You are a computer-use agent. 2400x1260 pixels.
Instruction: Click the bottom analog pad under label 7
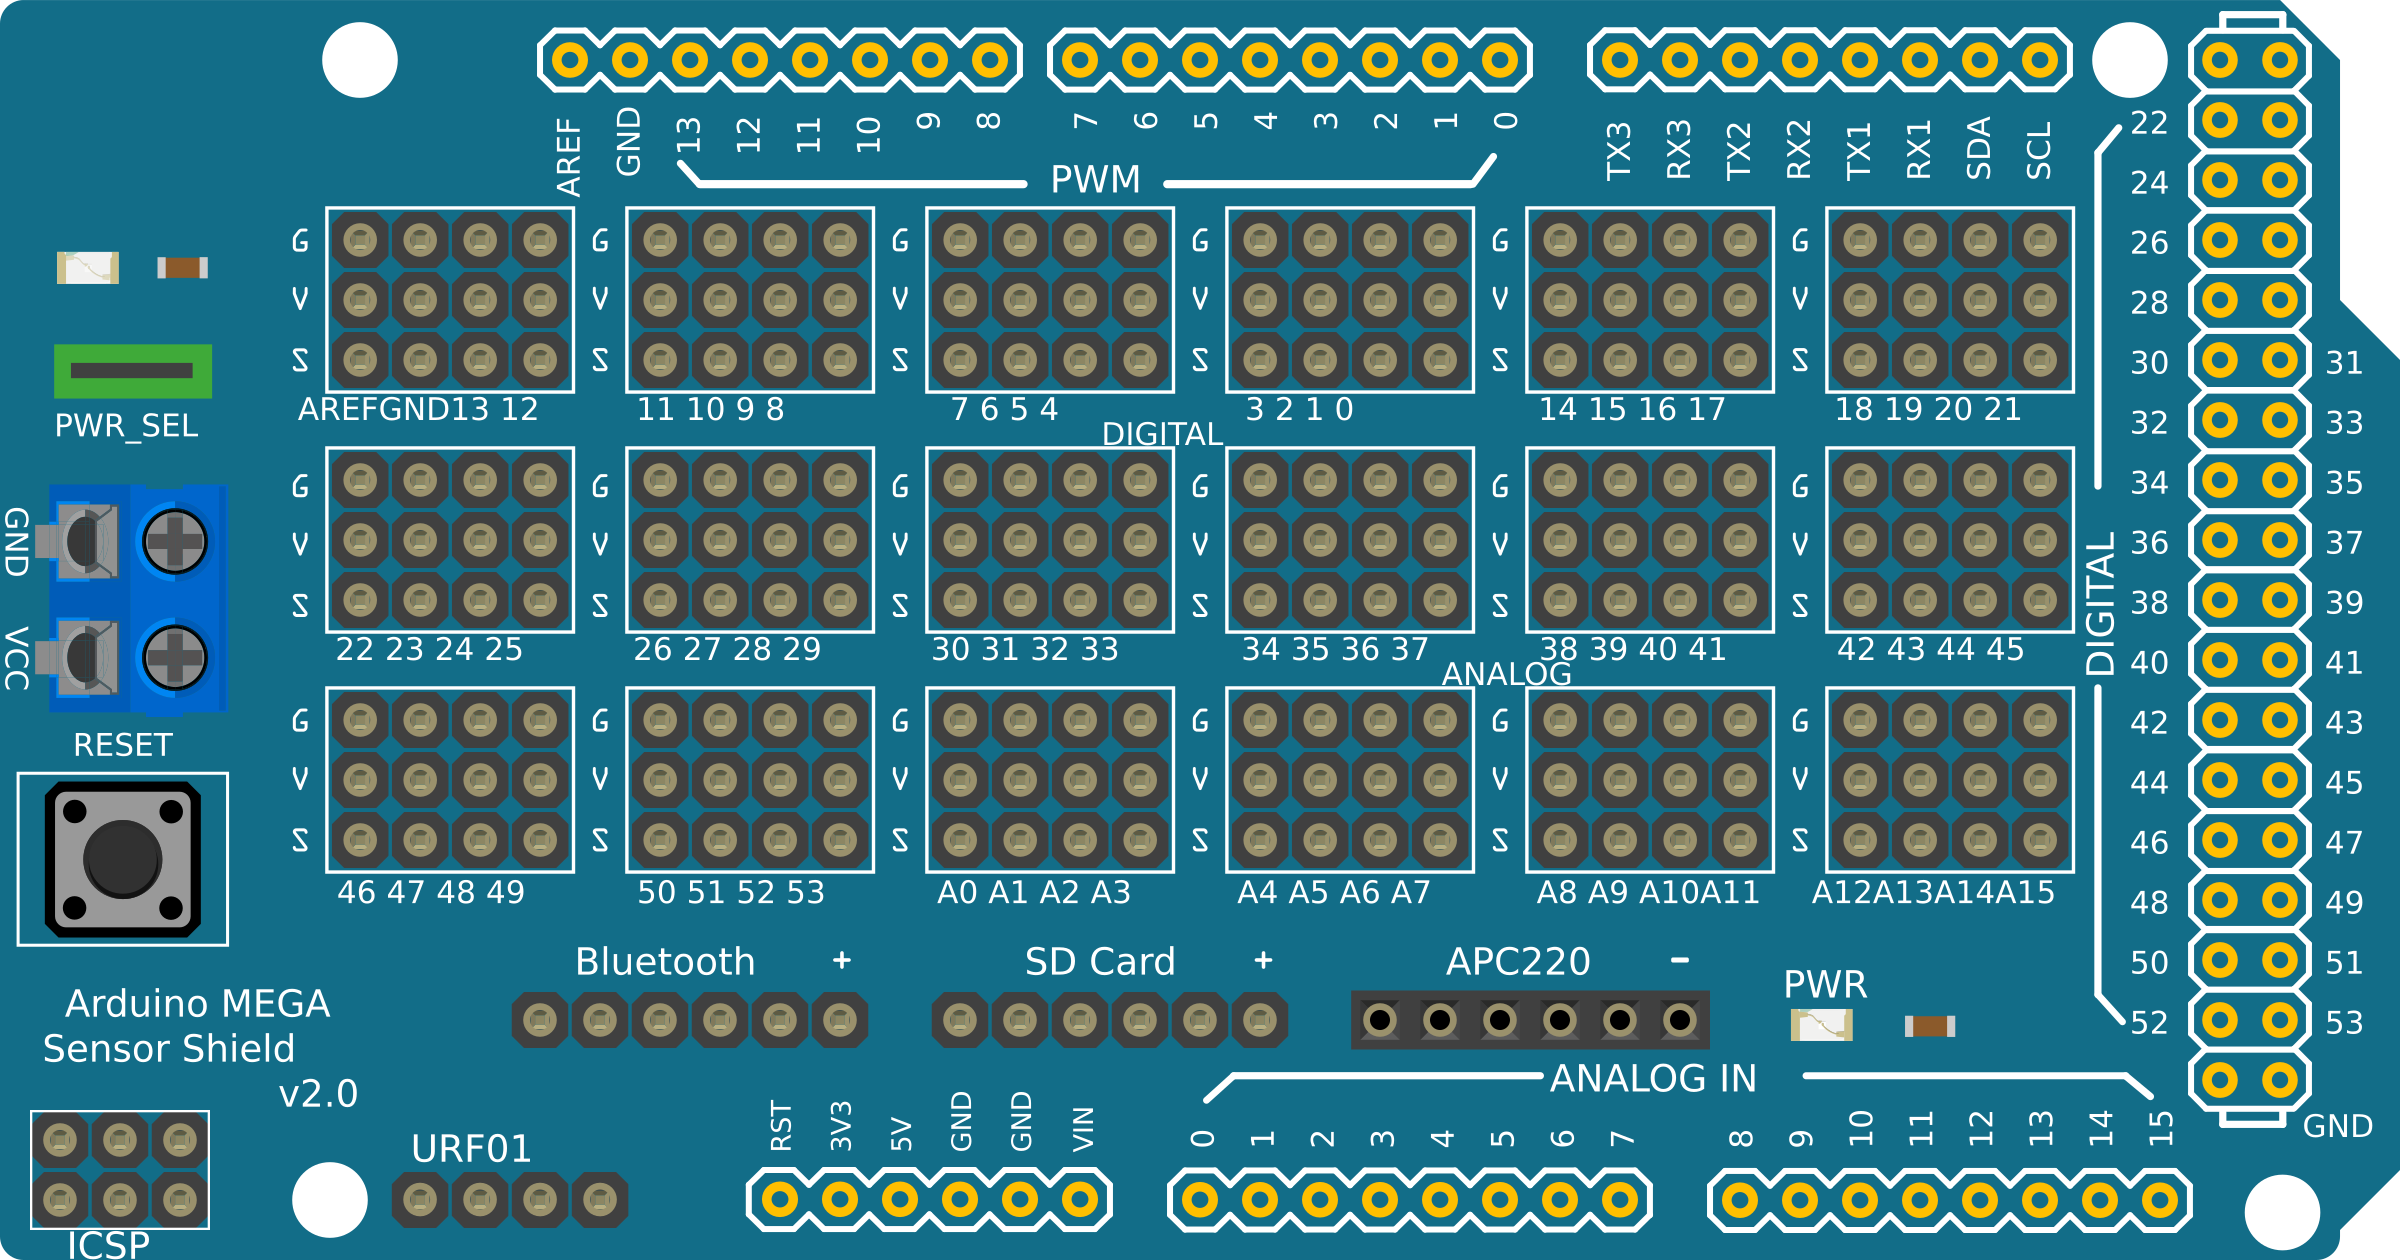[x=1620, y=1200]
